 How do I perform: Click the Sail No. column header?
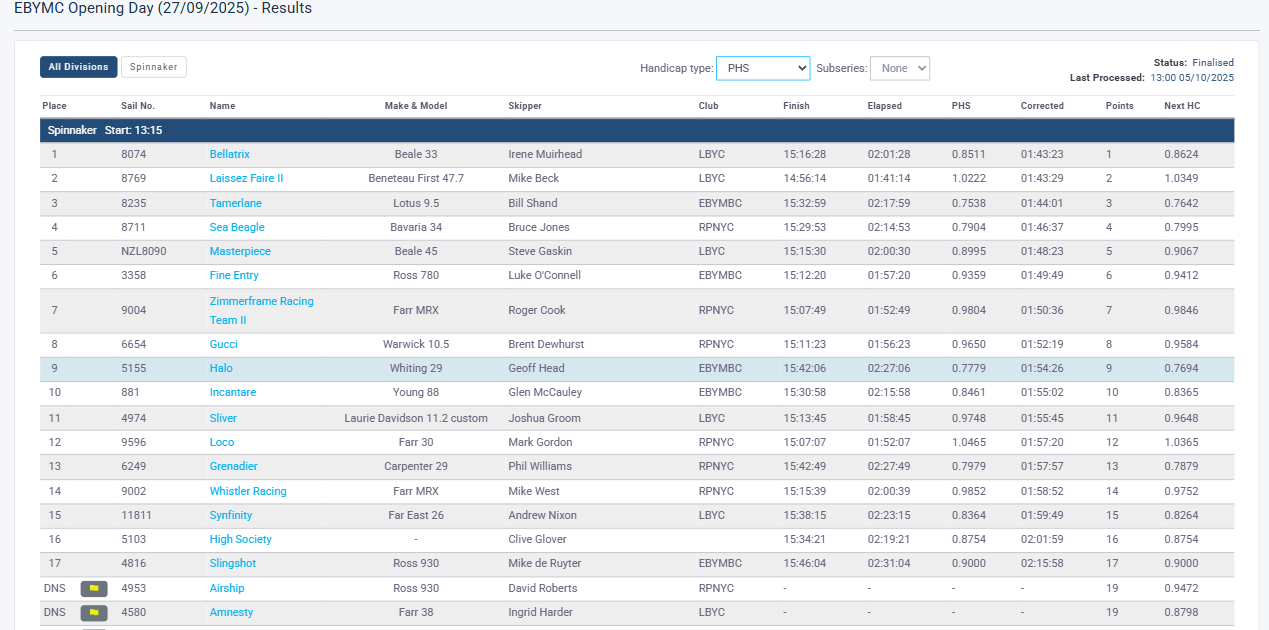pos(138,106)
